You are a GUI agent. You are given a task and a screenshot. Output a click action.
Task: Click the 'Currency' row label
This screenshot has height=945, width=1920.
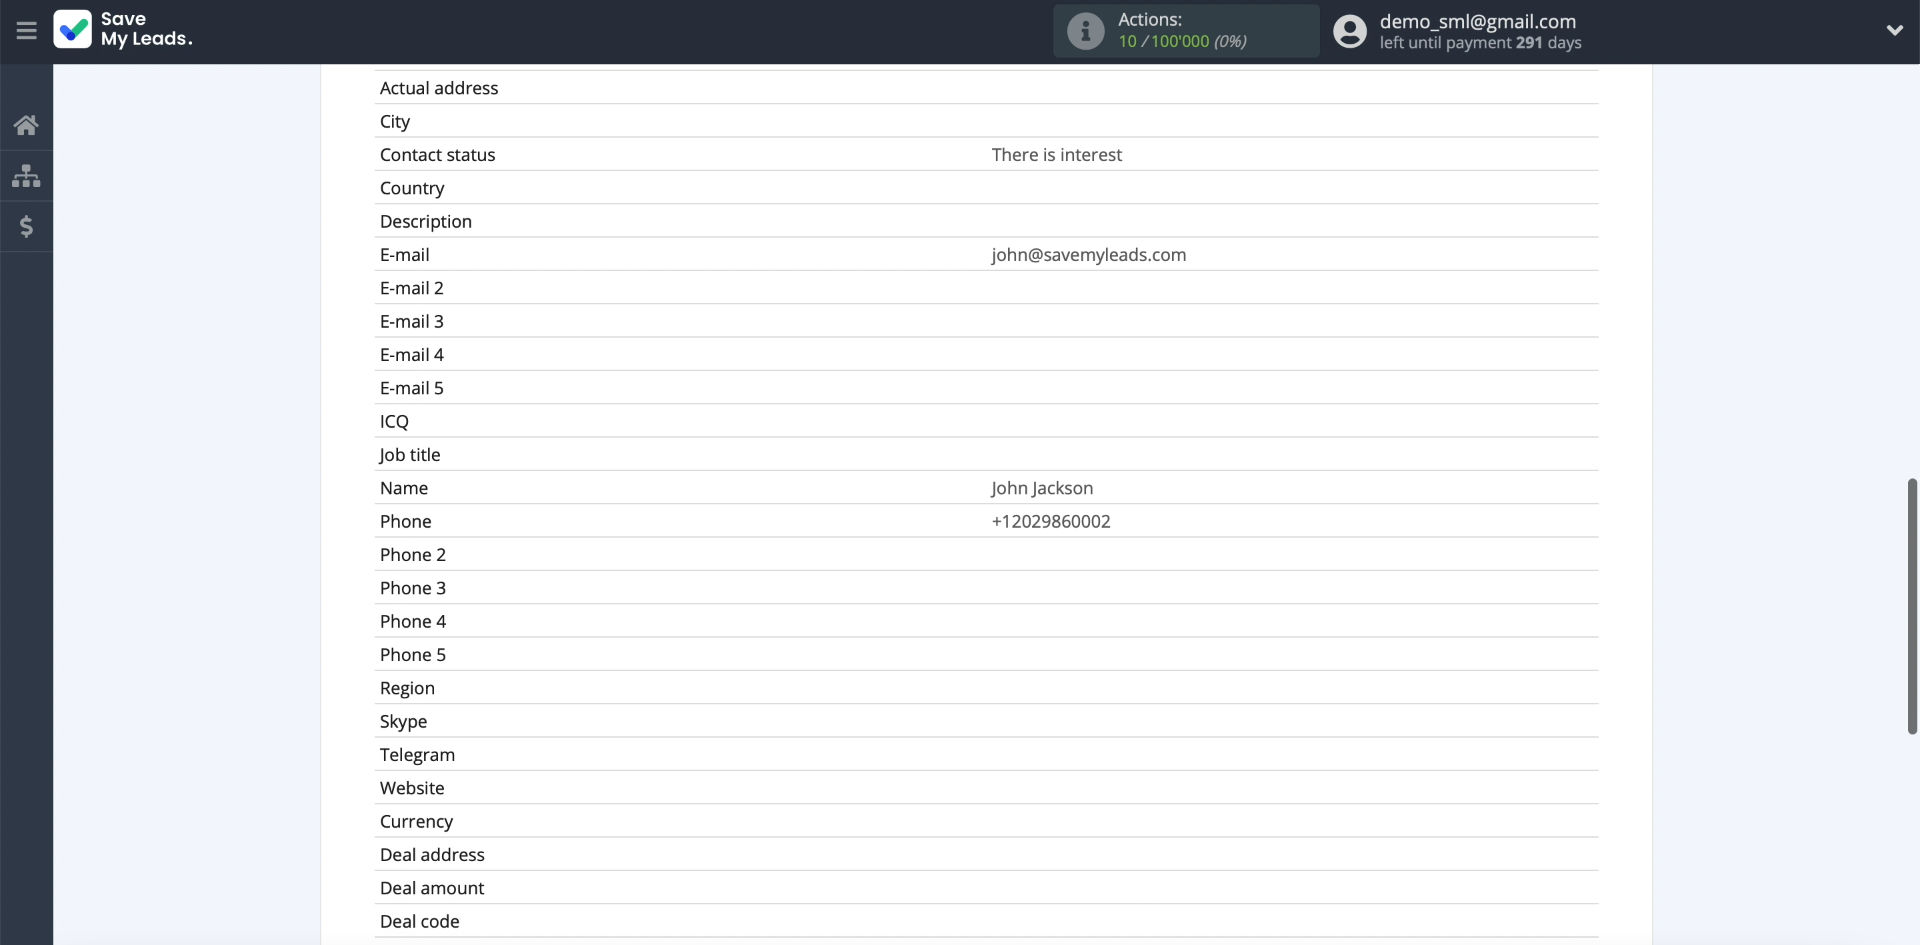click(416, 821)
